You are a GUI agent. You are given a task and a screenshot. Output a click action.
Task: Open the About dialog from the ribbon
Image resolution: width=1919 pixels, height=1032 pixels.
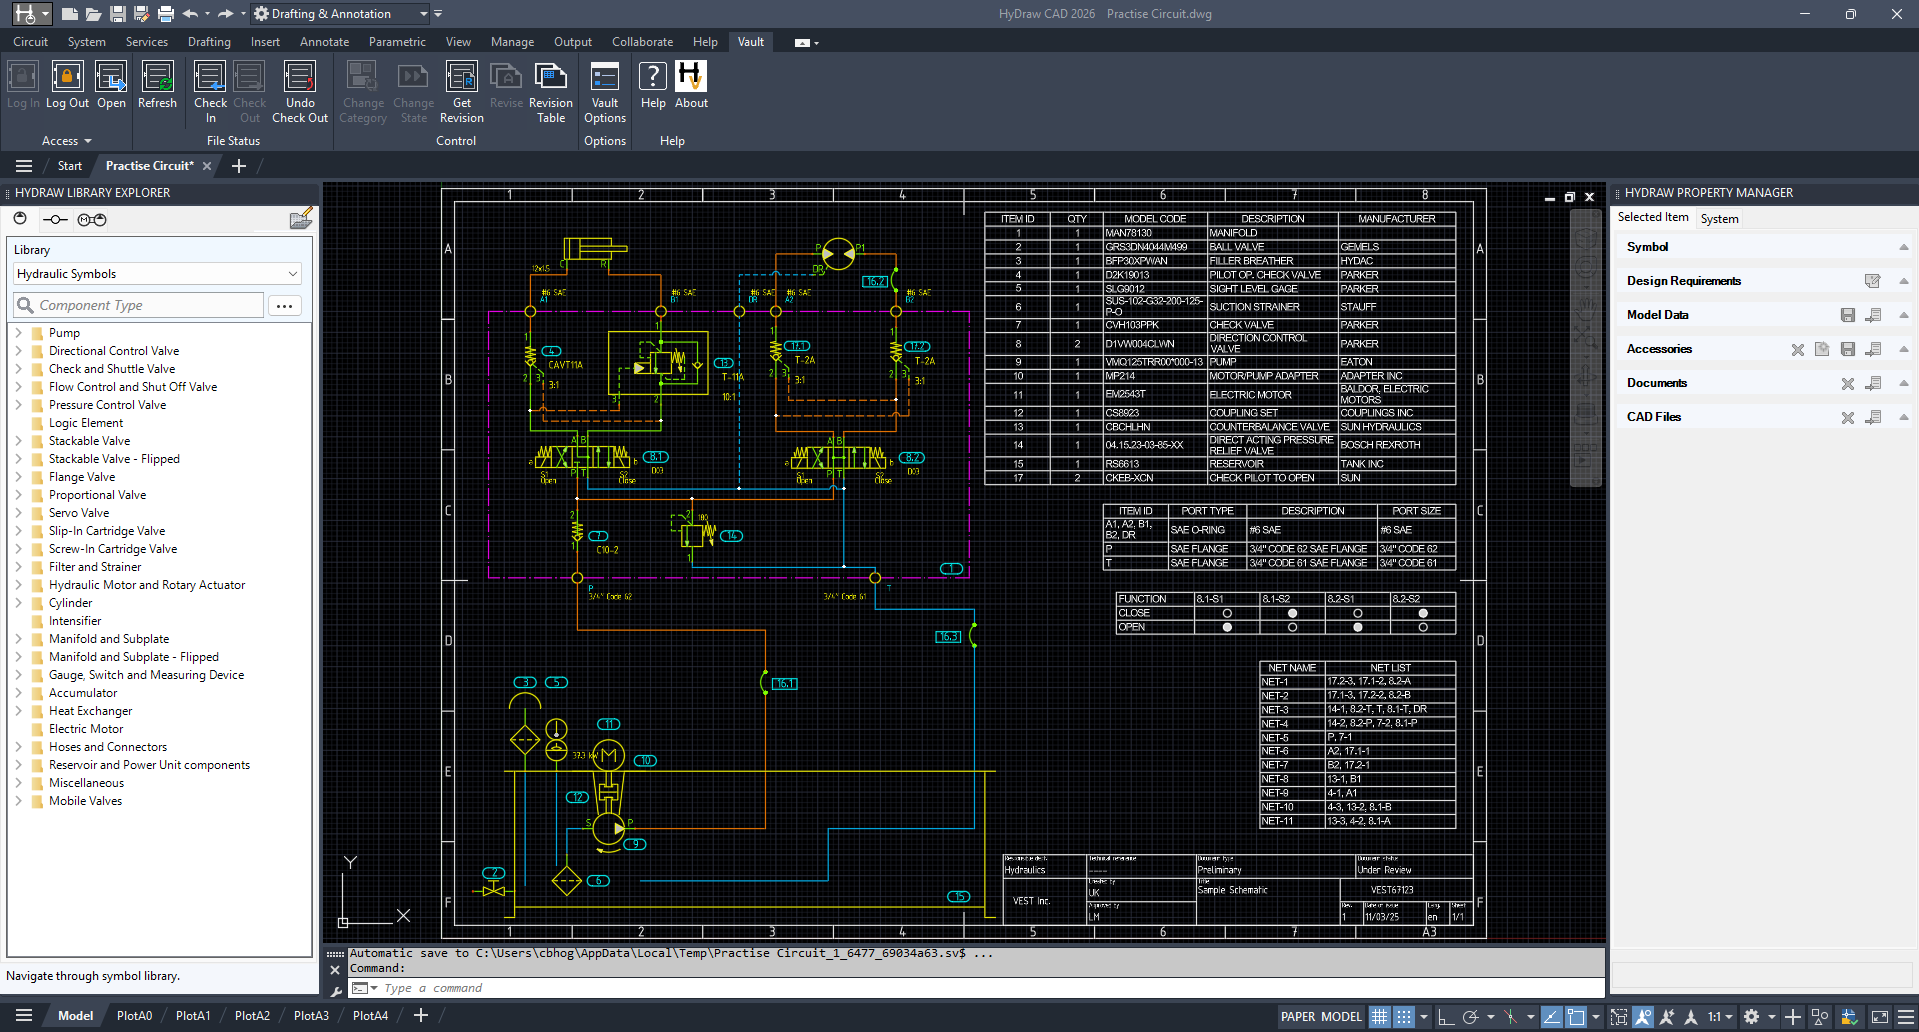click(x=691, y=85)
